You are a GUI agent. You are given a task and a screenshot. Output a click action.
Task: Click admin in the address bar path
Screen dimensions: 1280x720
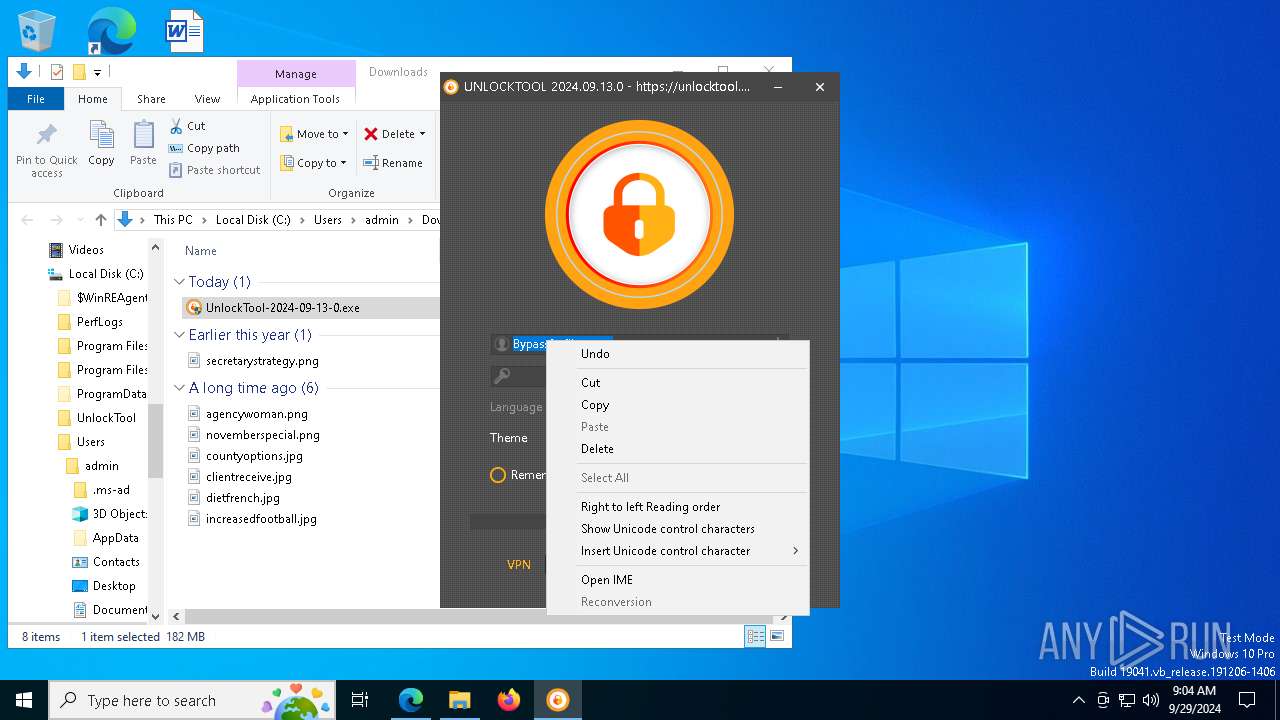(382, 220)
